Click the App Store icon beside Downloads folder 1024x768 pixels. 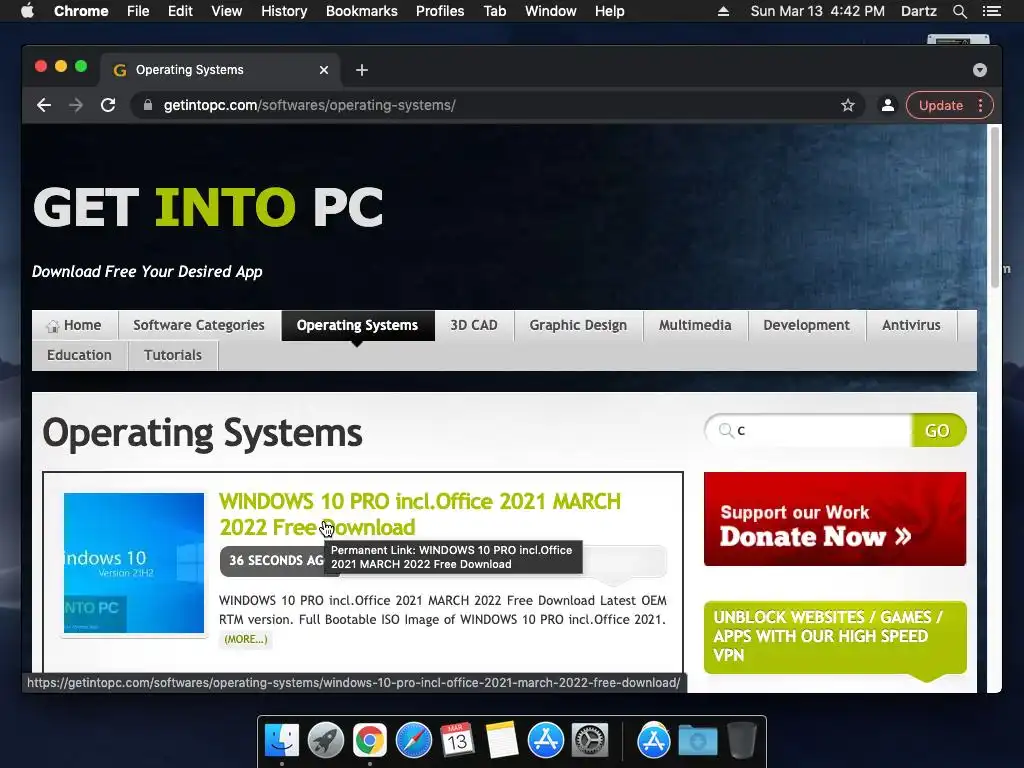pyautogui.click(x=653, y=741)
